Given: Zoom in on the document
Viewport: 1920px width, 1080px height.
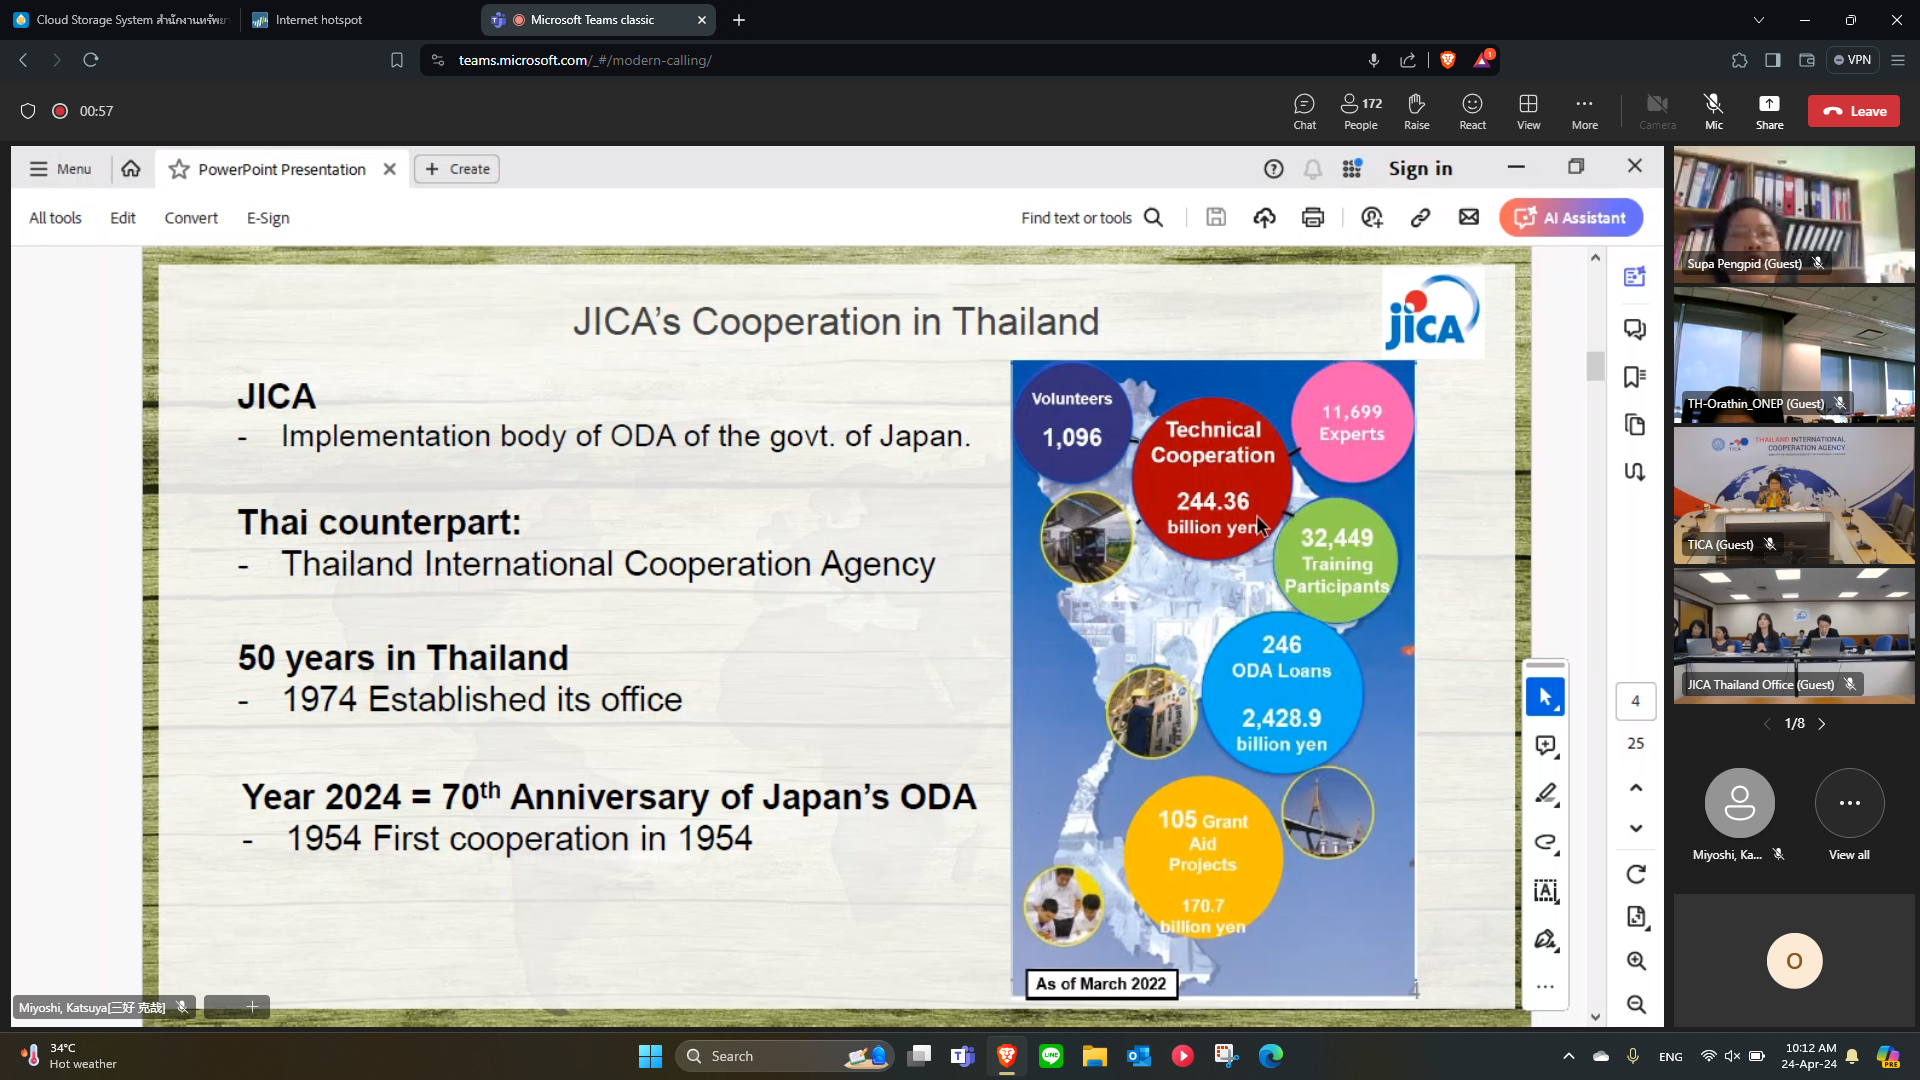Looking at the screenshot, I should (1636, 961).
